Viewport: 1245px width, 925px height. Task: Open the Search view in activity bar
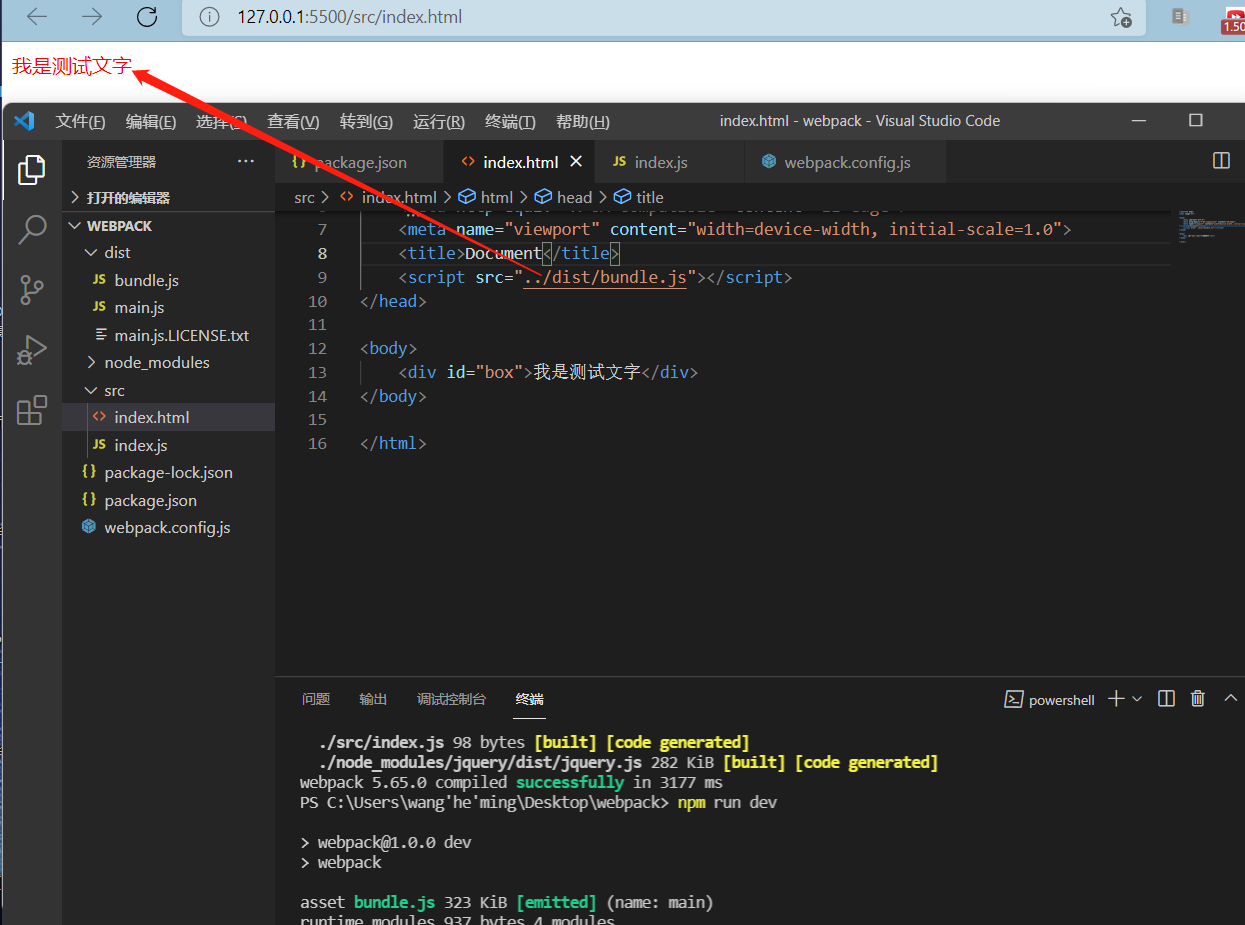pos(32,230)
